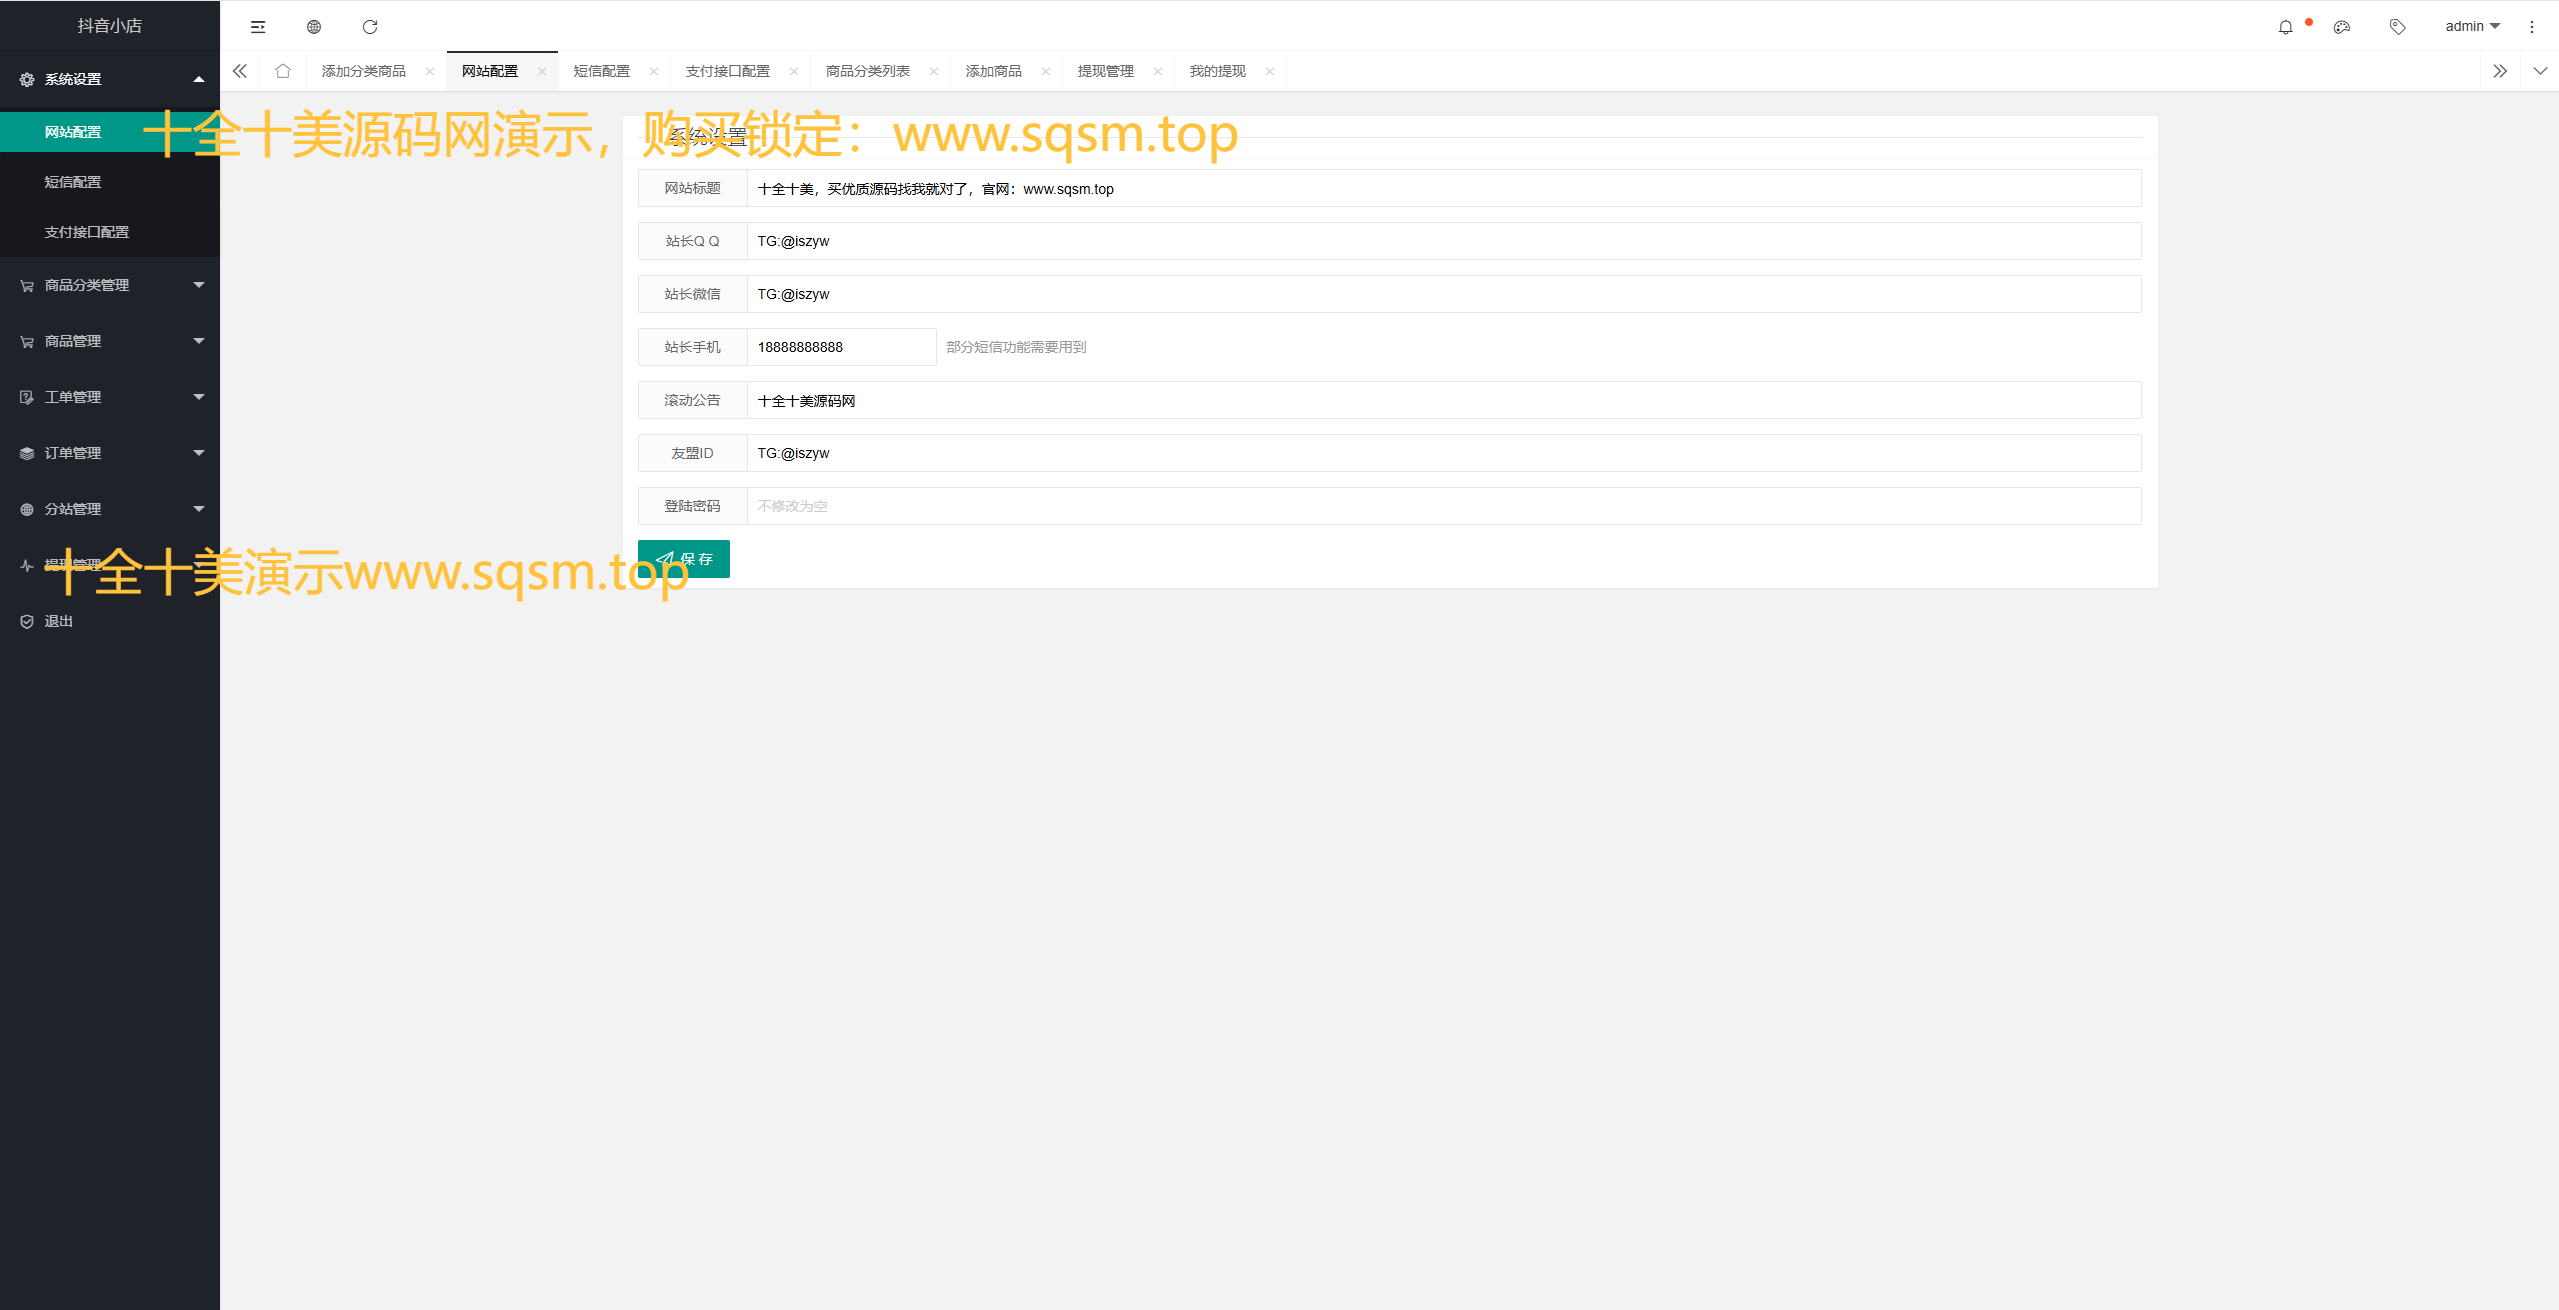Viewport: 2559px width, 1310px height.
Task: Click the tag note icon in header
Action: (2398, 27)
